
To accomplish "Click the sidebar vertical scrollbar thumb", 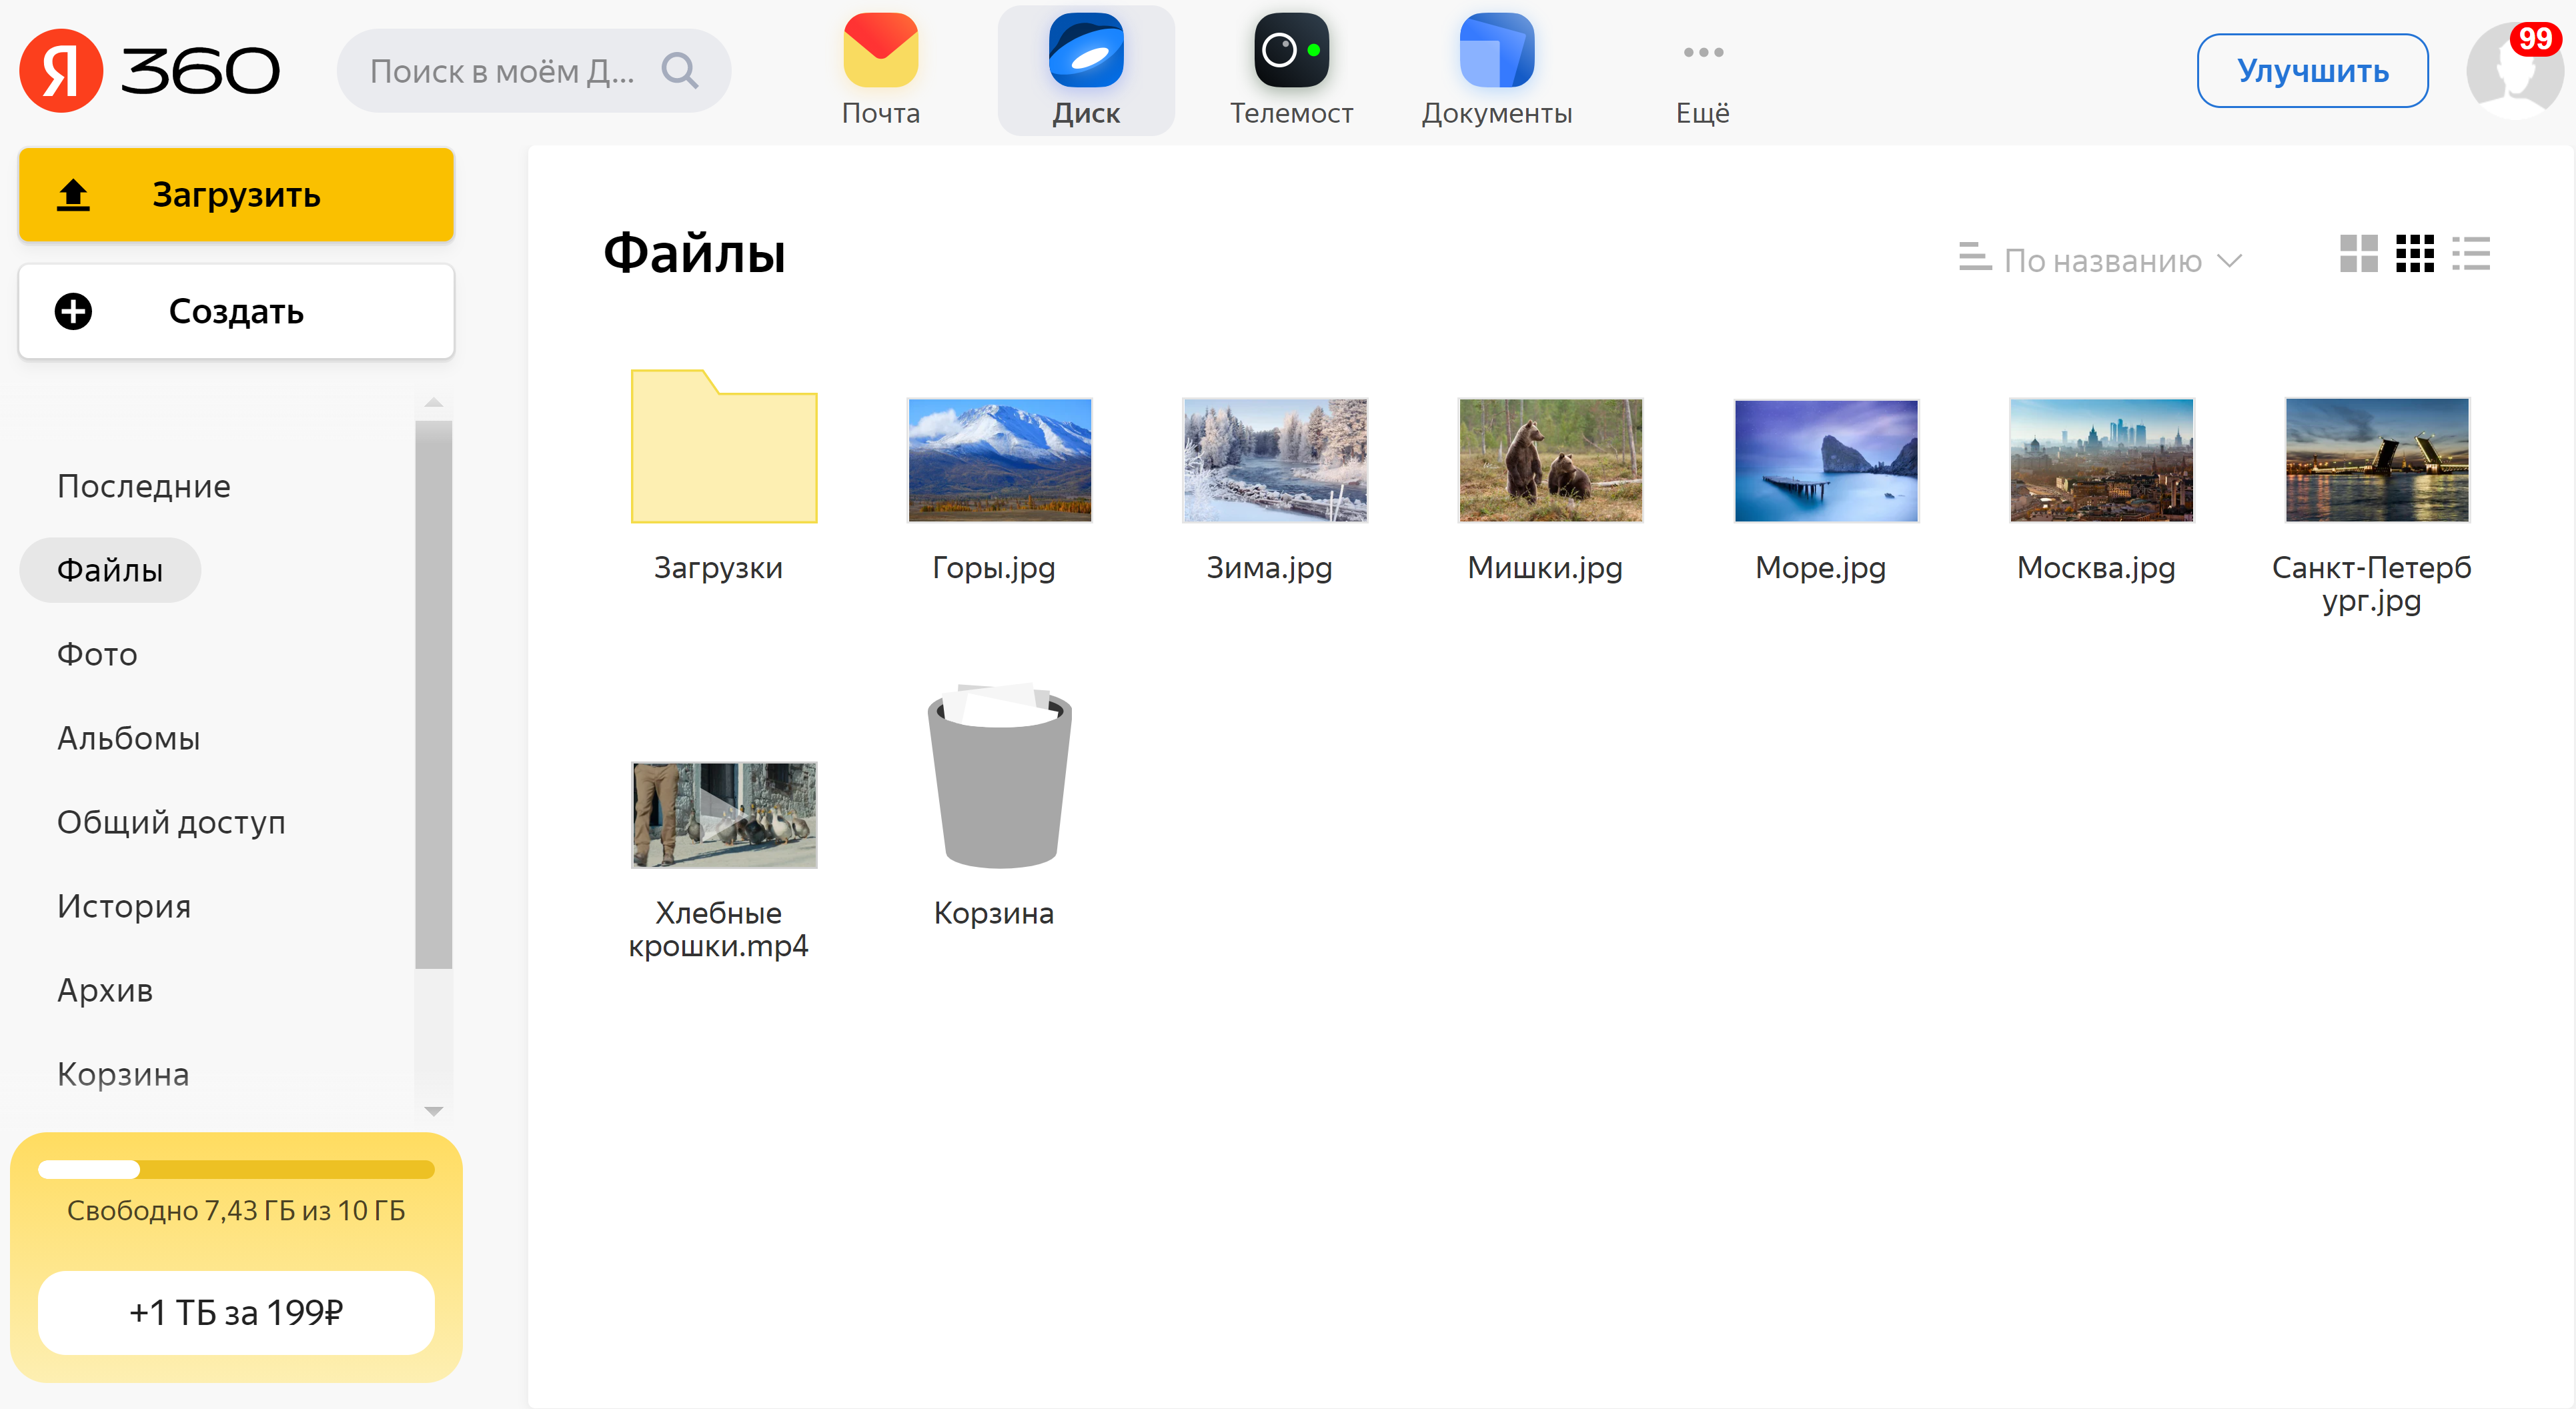I will [x=433, y=694].
